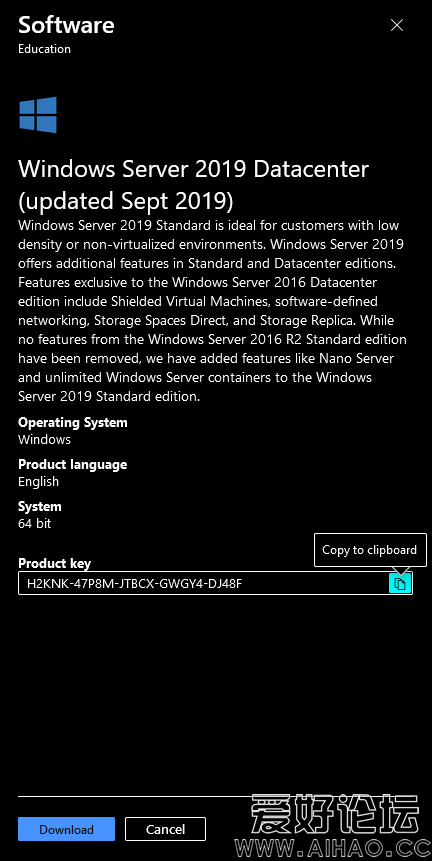Click the Product key label

coord(54,563)
